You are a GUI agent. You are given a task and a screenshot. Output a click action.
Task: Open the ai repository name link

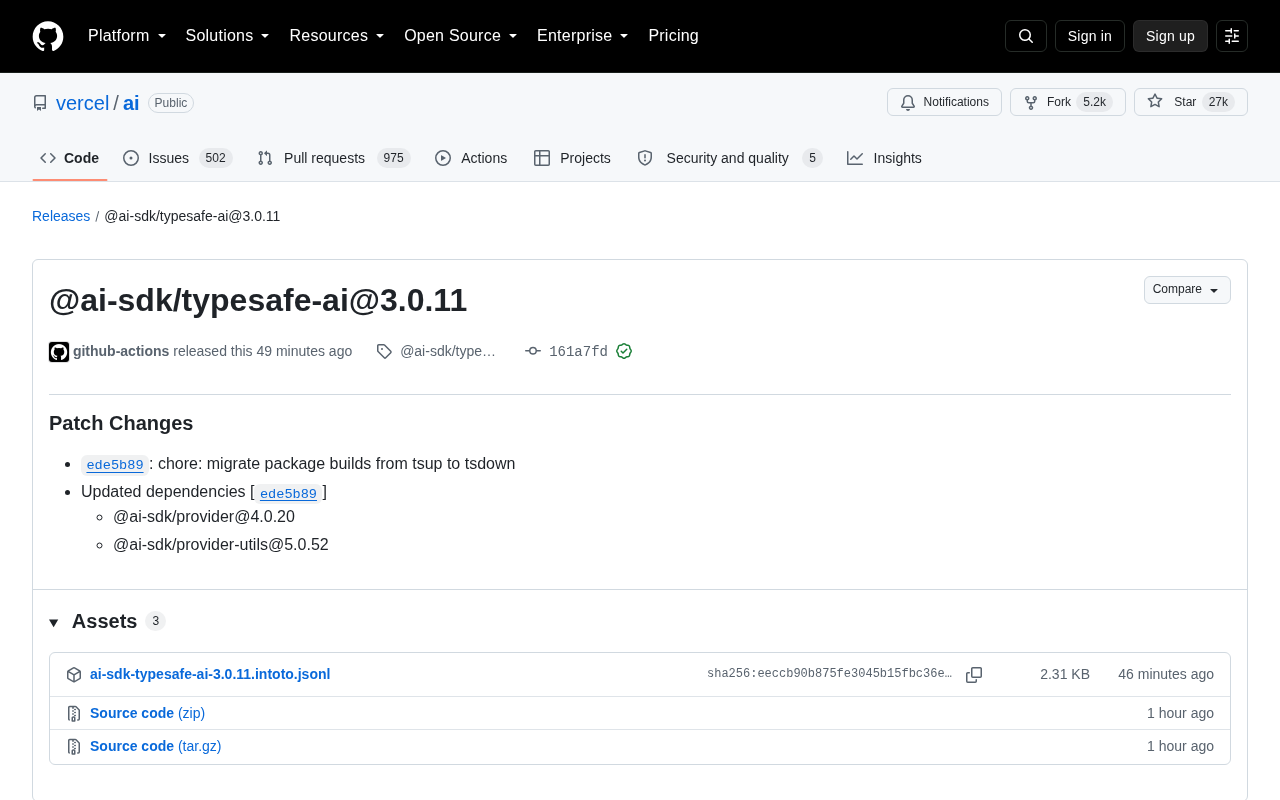(131, 103)
